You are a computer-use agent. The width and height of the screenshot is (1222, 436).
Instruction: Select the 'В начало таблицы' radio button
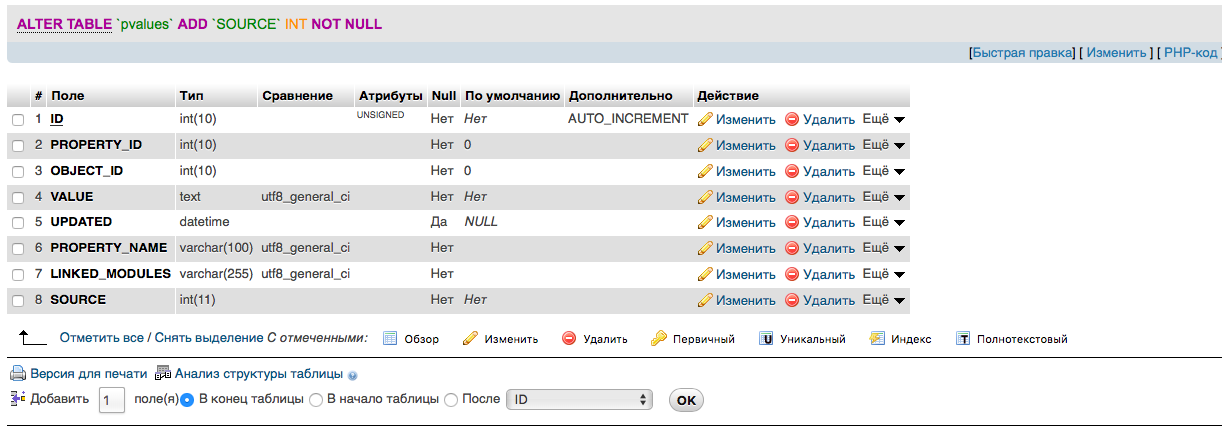[x=316, y=400]
